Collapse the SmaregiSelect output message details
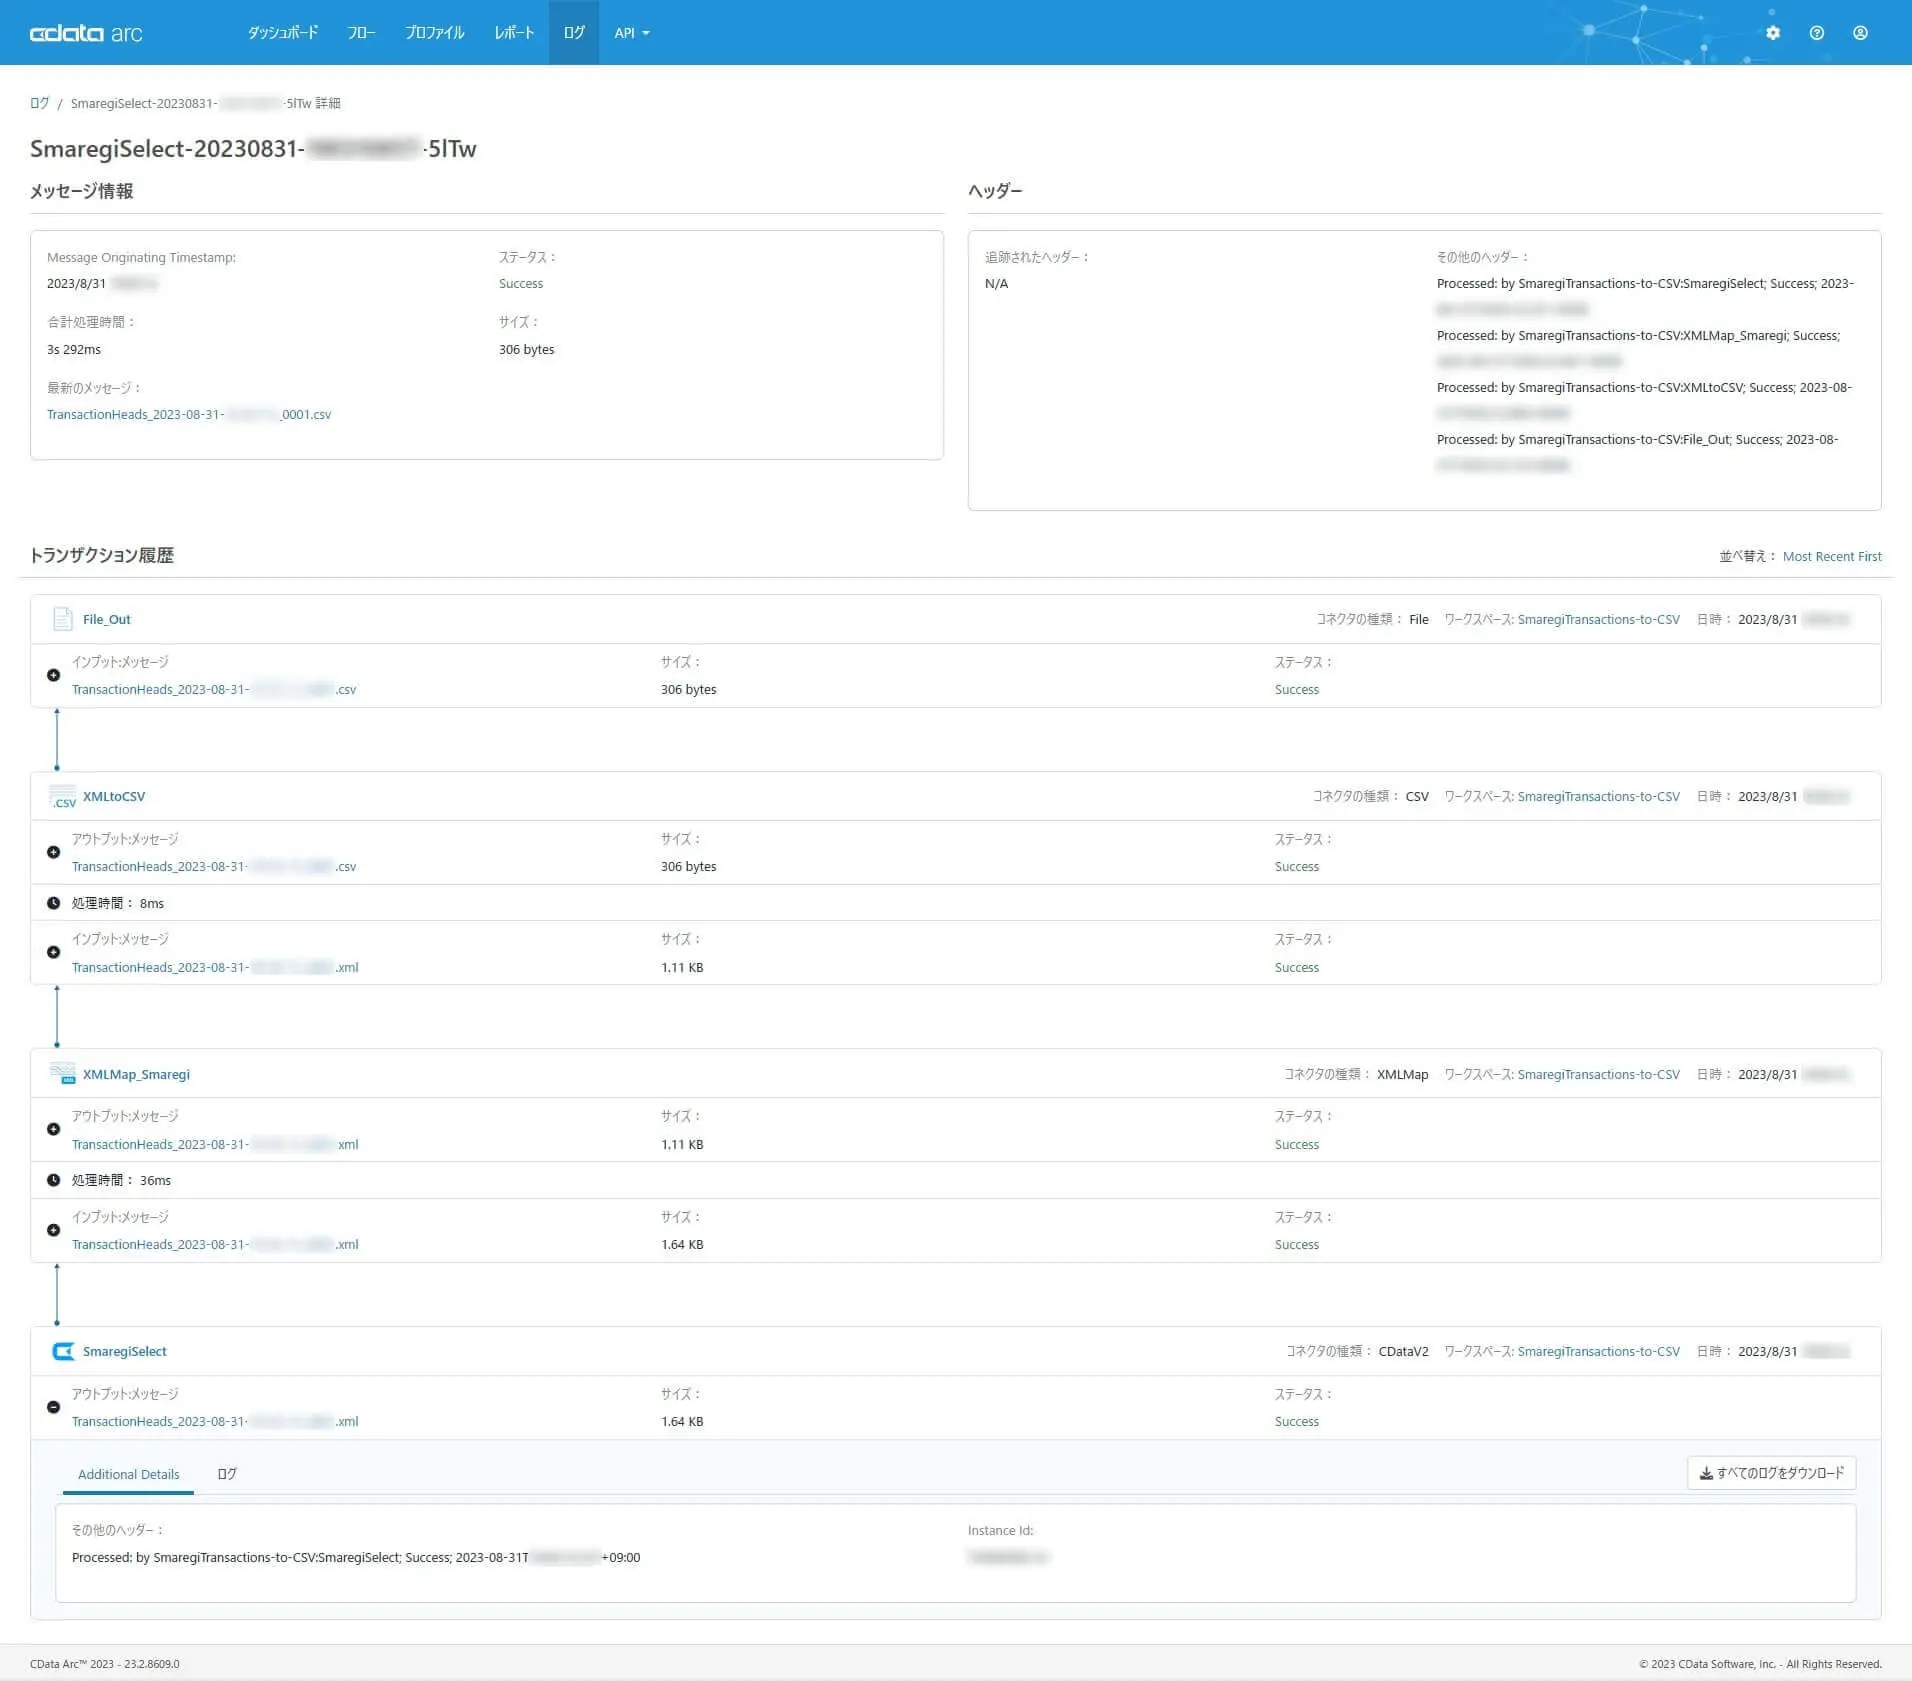Screen dimensions: 1912x1681 54,1407
